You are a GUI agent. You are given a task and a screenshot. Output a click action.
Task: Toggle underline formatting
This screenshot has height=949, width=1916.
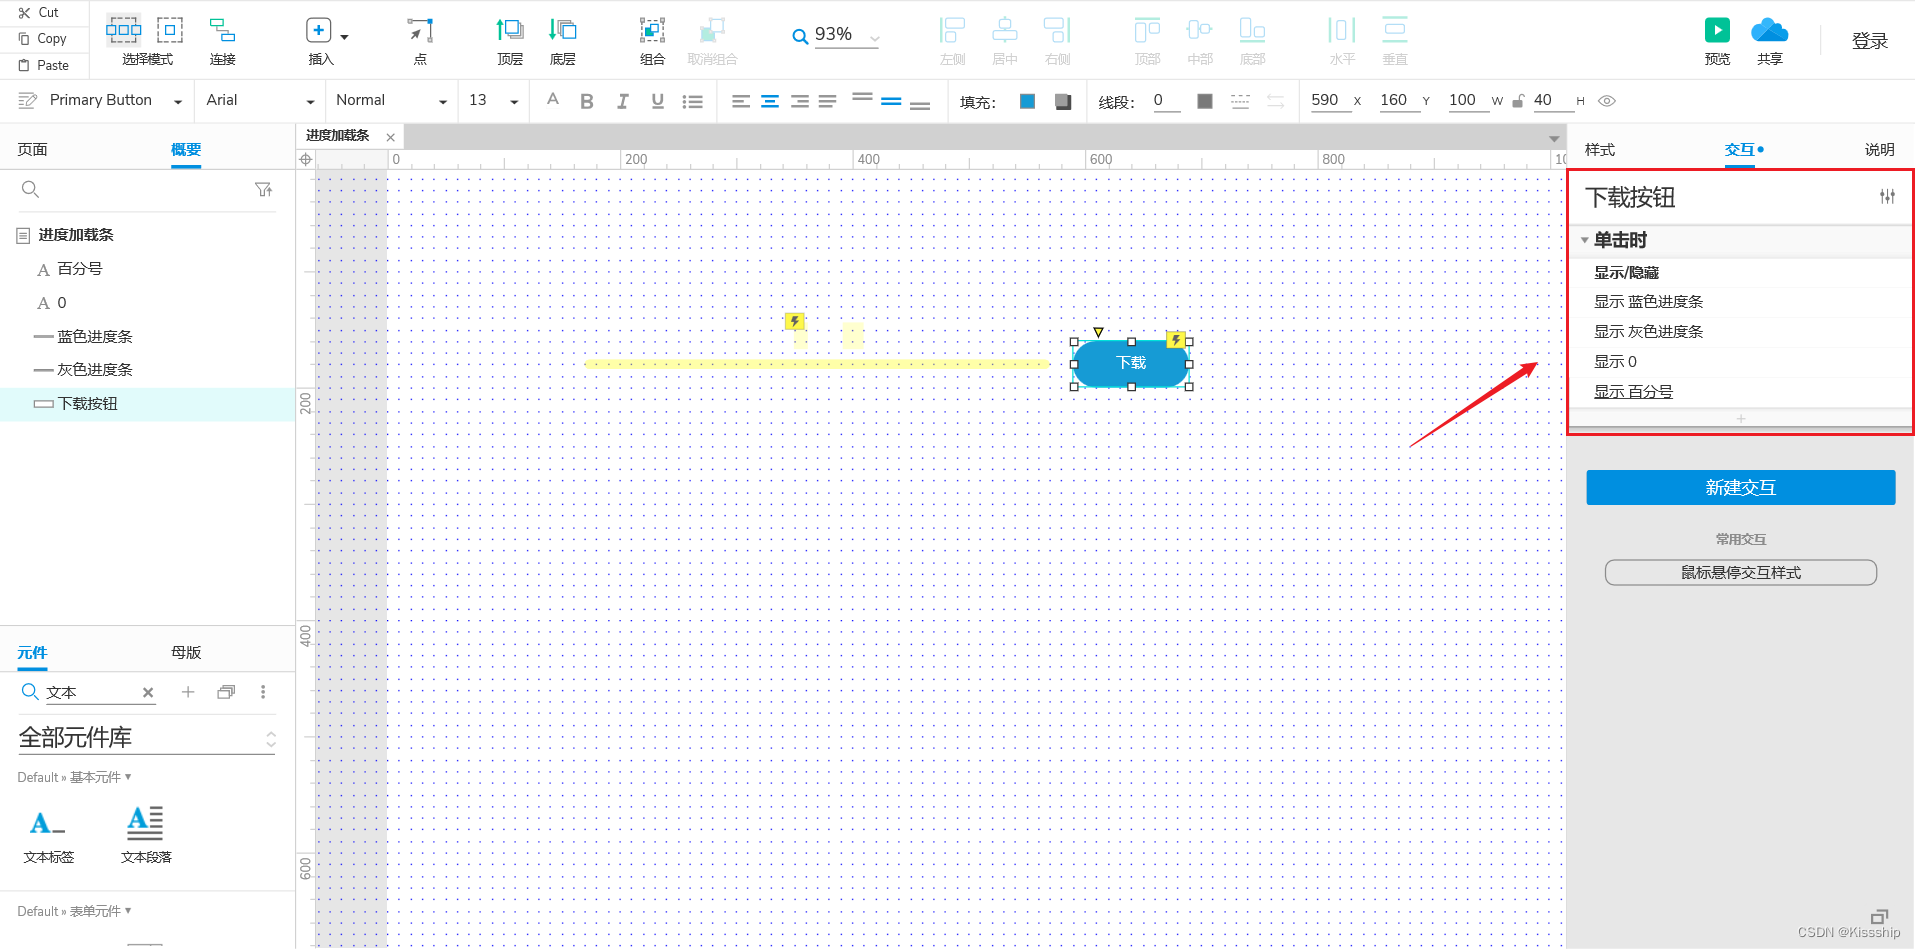pos(657,101)
